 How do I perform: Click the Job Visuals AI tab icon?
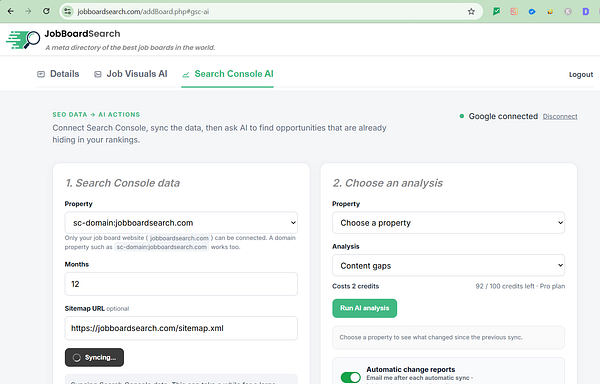point(98,74)
